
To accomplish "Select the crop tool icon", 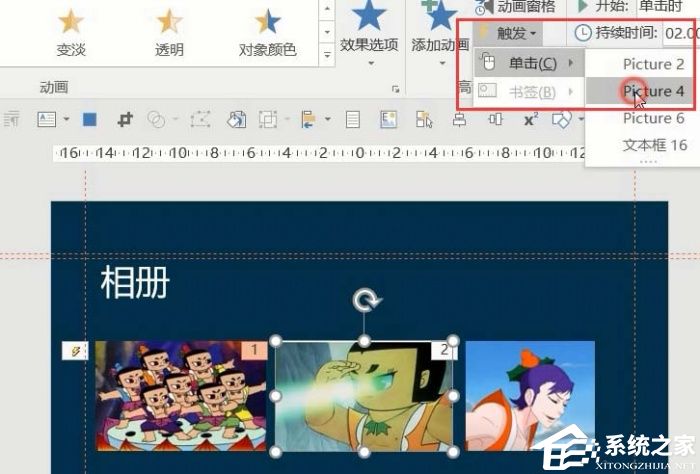I will [125, 120].
